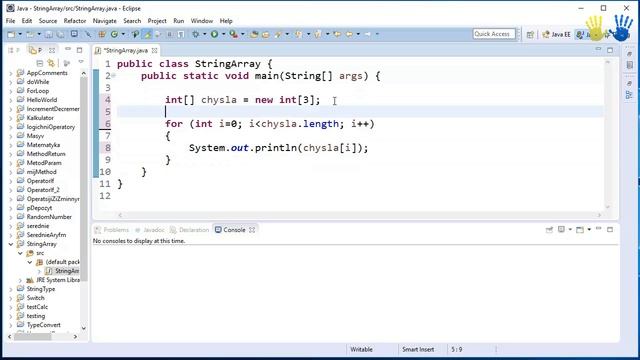Image resolution: width=640 pixels, height=360 pixels.
Task: Switch to the Javadoc tab
Action: [x=150, y=230]
